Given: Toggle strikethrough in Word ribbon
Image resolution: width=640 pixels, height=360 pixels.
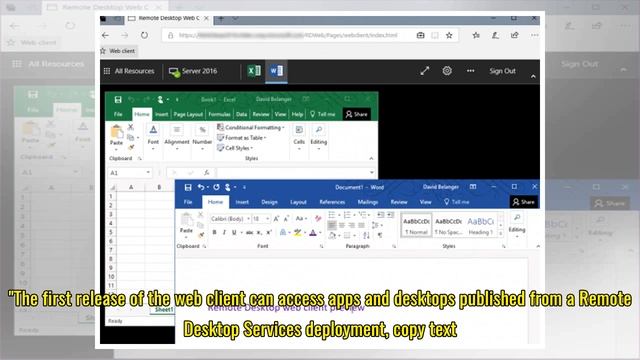Looking at the screenshot, I should coord(249,233).
